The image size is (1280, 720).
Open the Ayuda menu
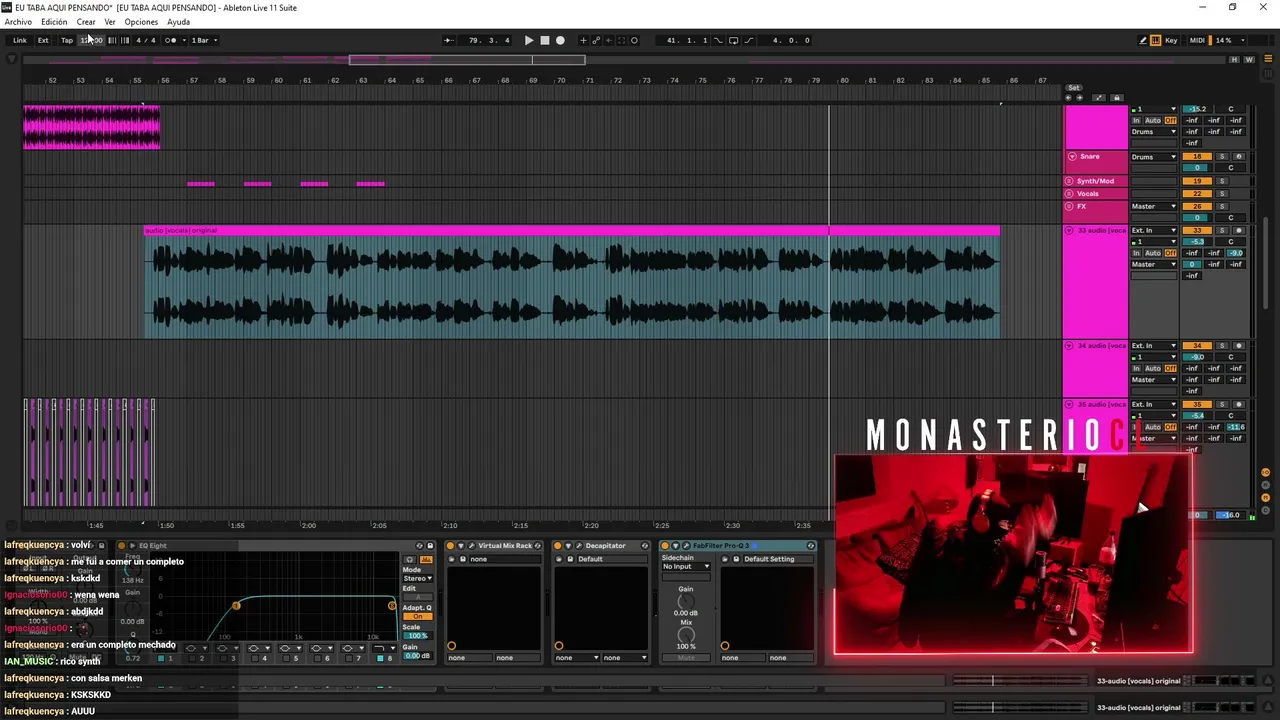pyautogui.click(x=178, y=22)
